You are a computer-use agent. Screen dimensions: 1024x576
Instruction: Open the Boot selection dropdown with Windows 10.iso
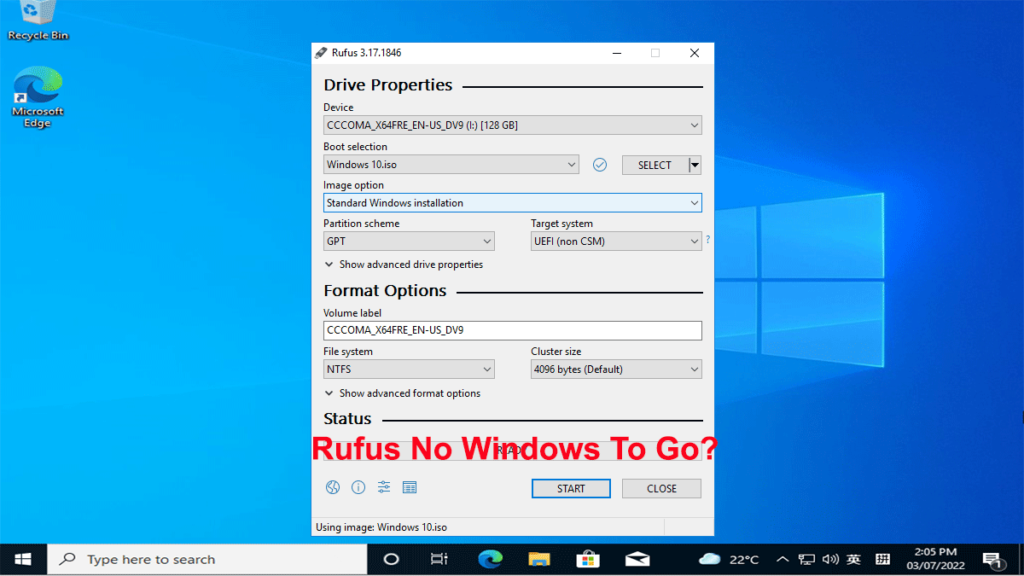point(451,165)
